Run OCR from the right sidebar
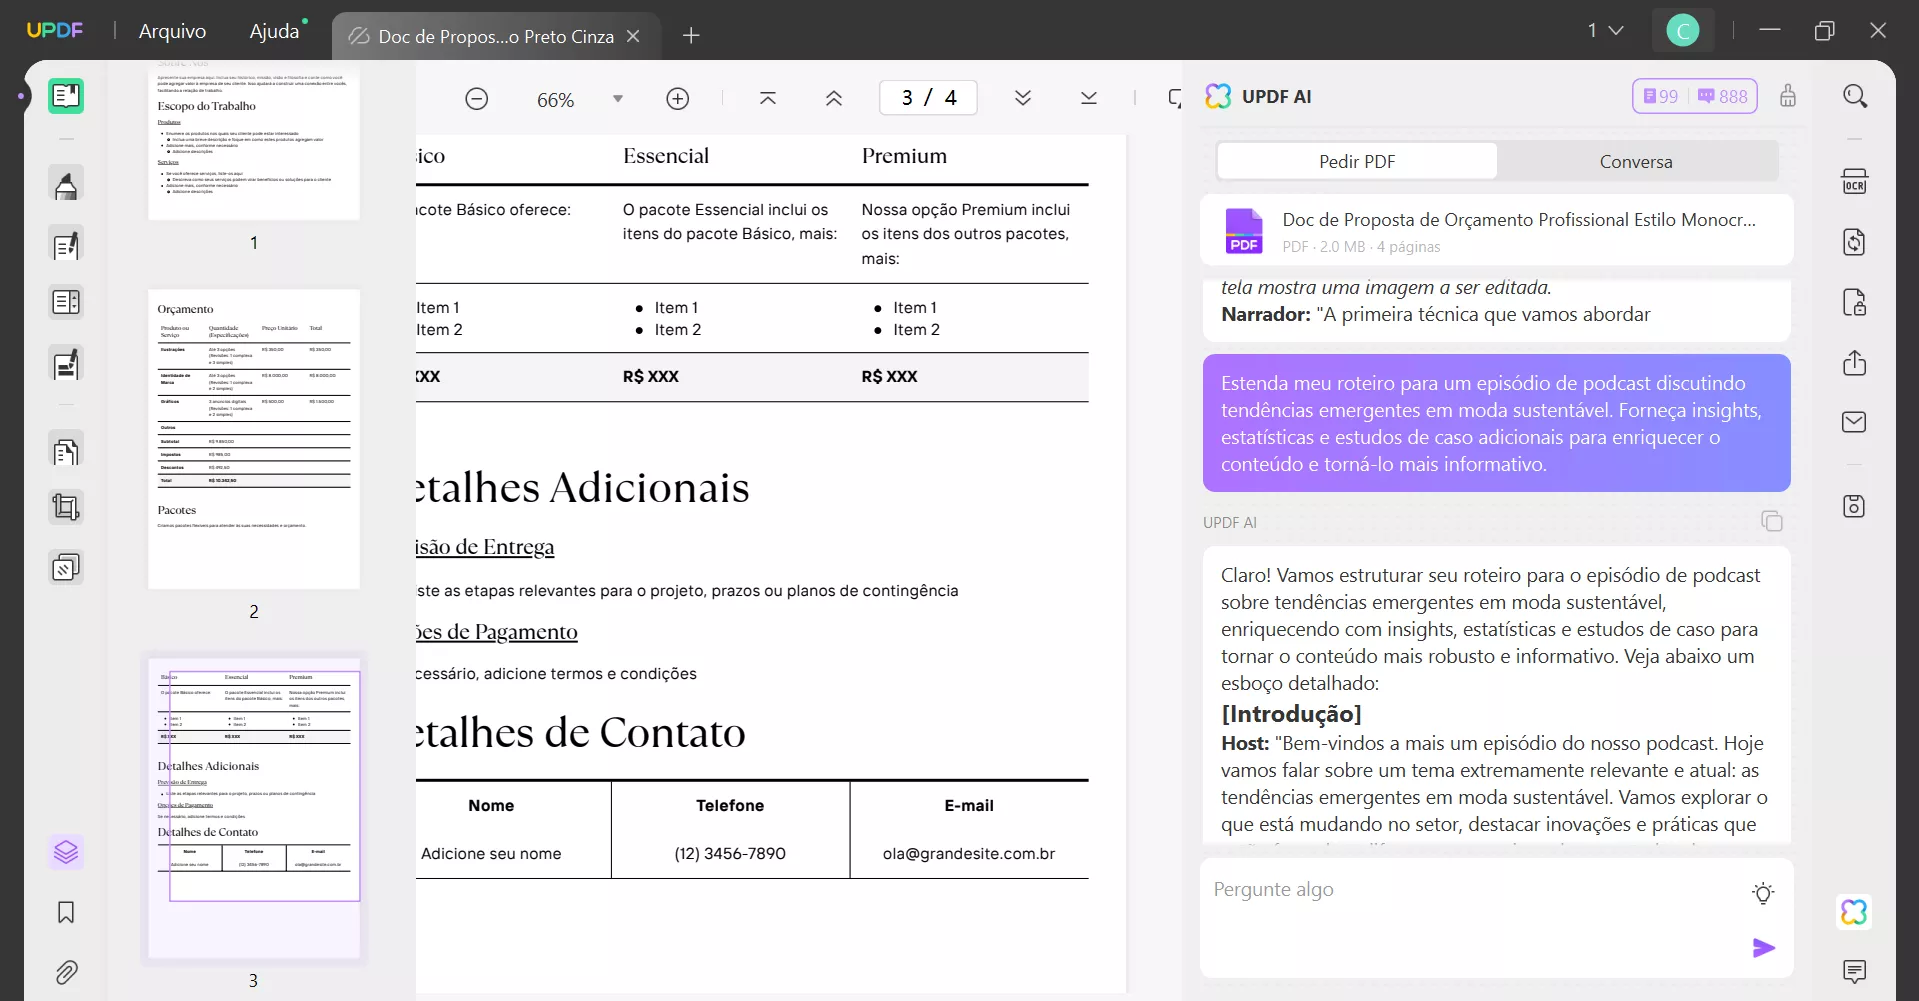The image size is (1919, 1001). click(x=1855, y=181)
